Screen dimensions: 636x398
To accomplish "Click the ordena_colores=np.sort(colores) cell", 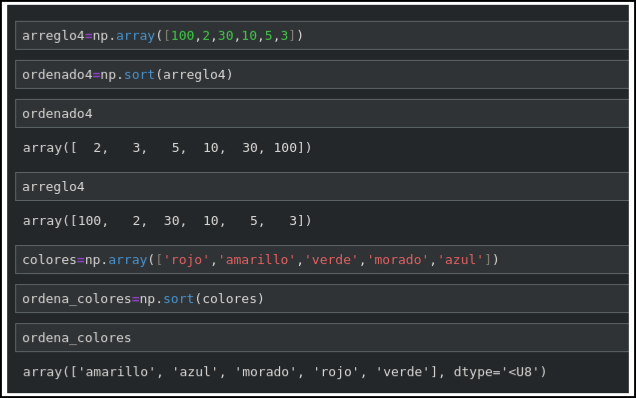I will (x=322, y=299).
